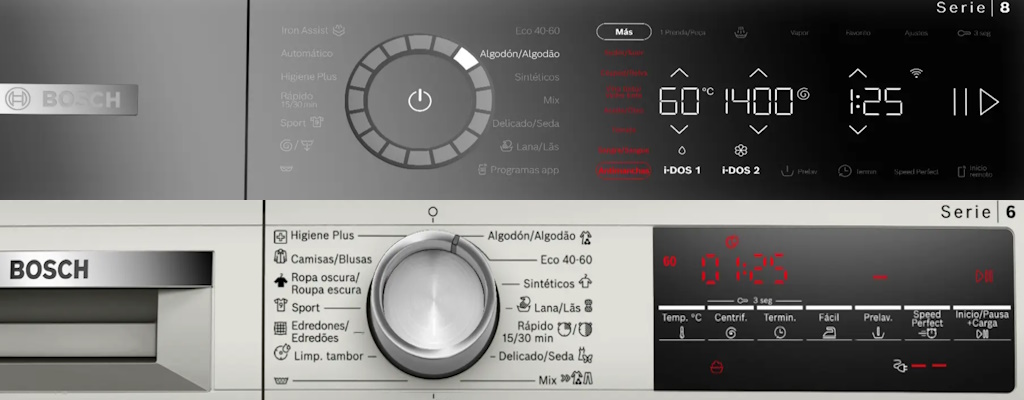Click the Mix label on the Serie 6 dial

pos(547,380)
